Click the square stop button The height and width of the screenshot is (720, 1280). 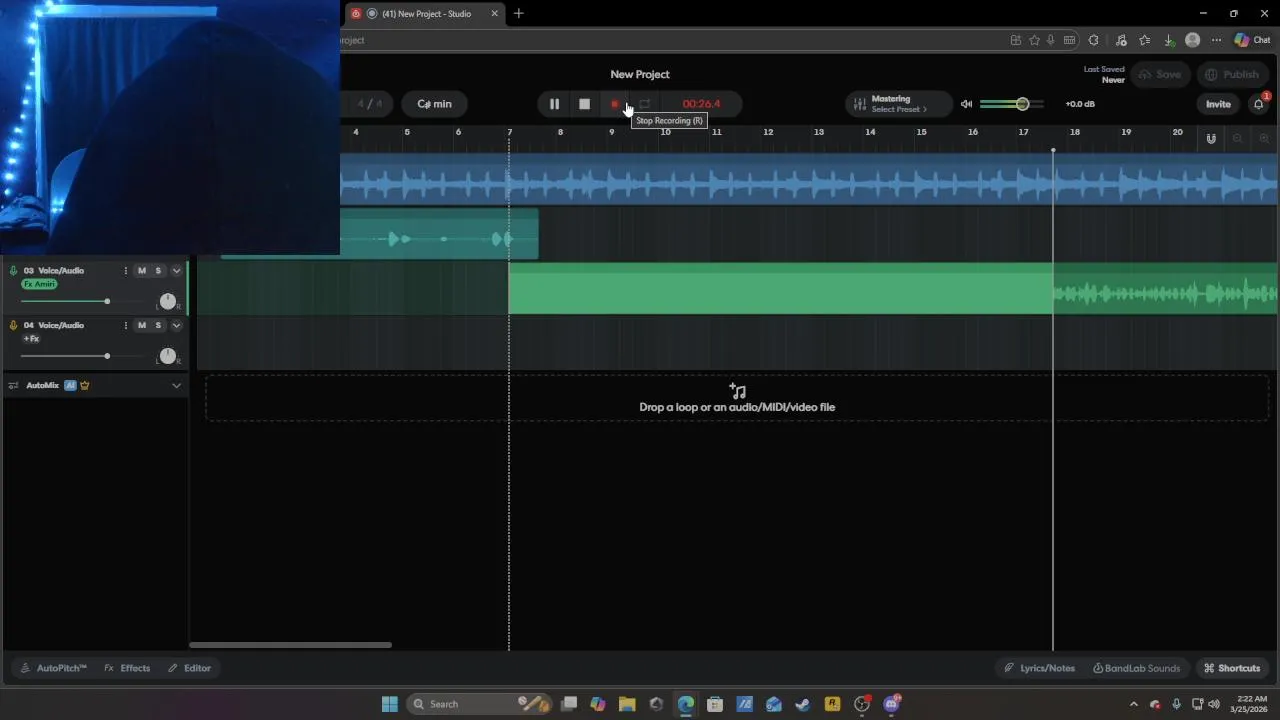(585, 104)
